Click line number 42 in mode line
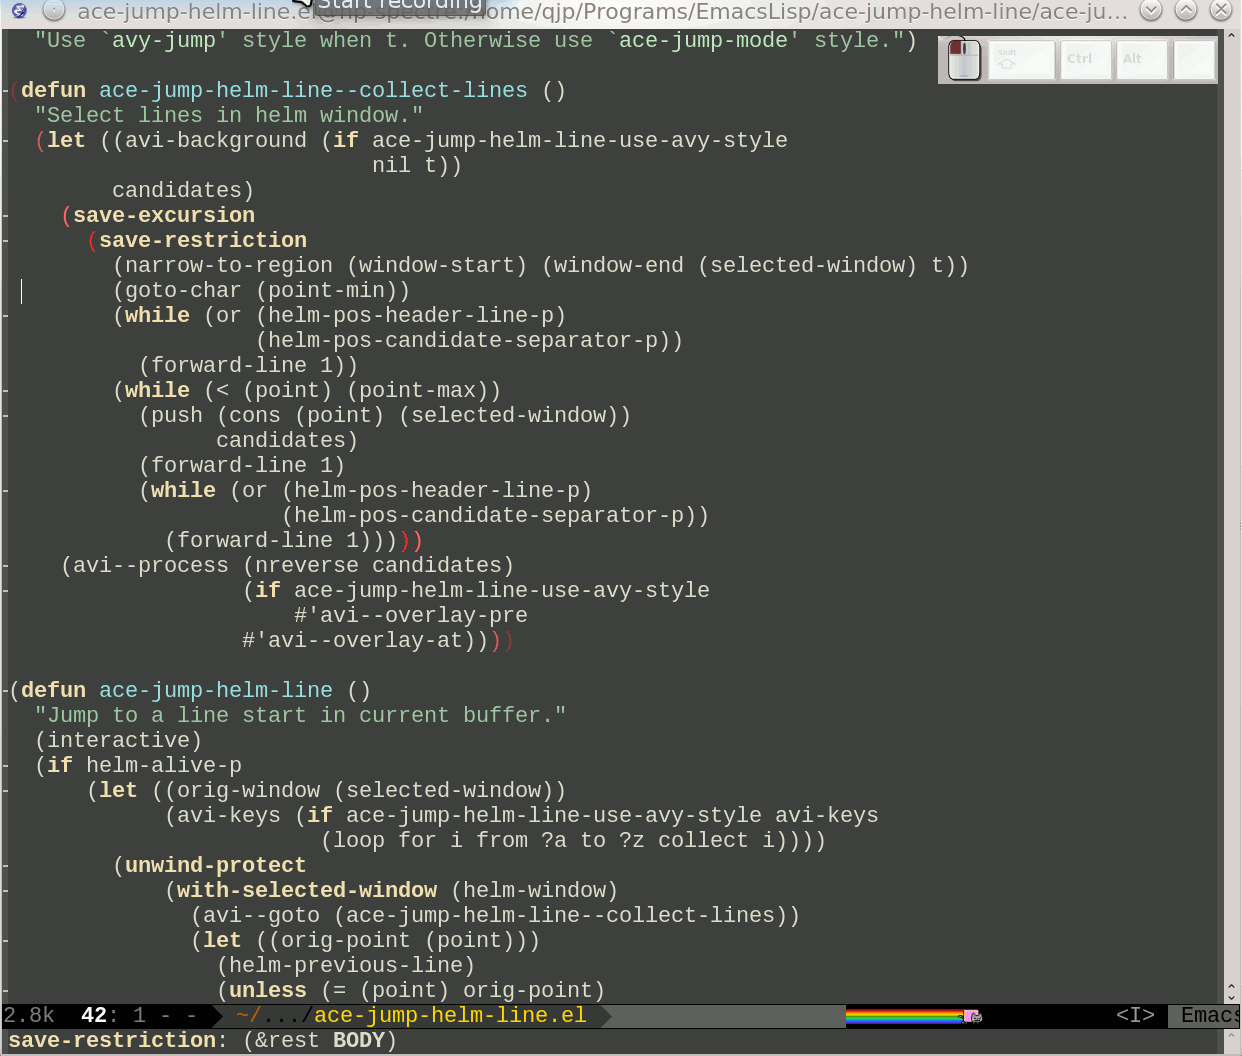The height and width of the screenshot is (1056, 1242). (94, 1016)
